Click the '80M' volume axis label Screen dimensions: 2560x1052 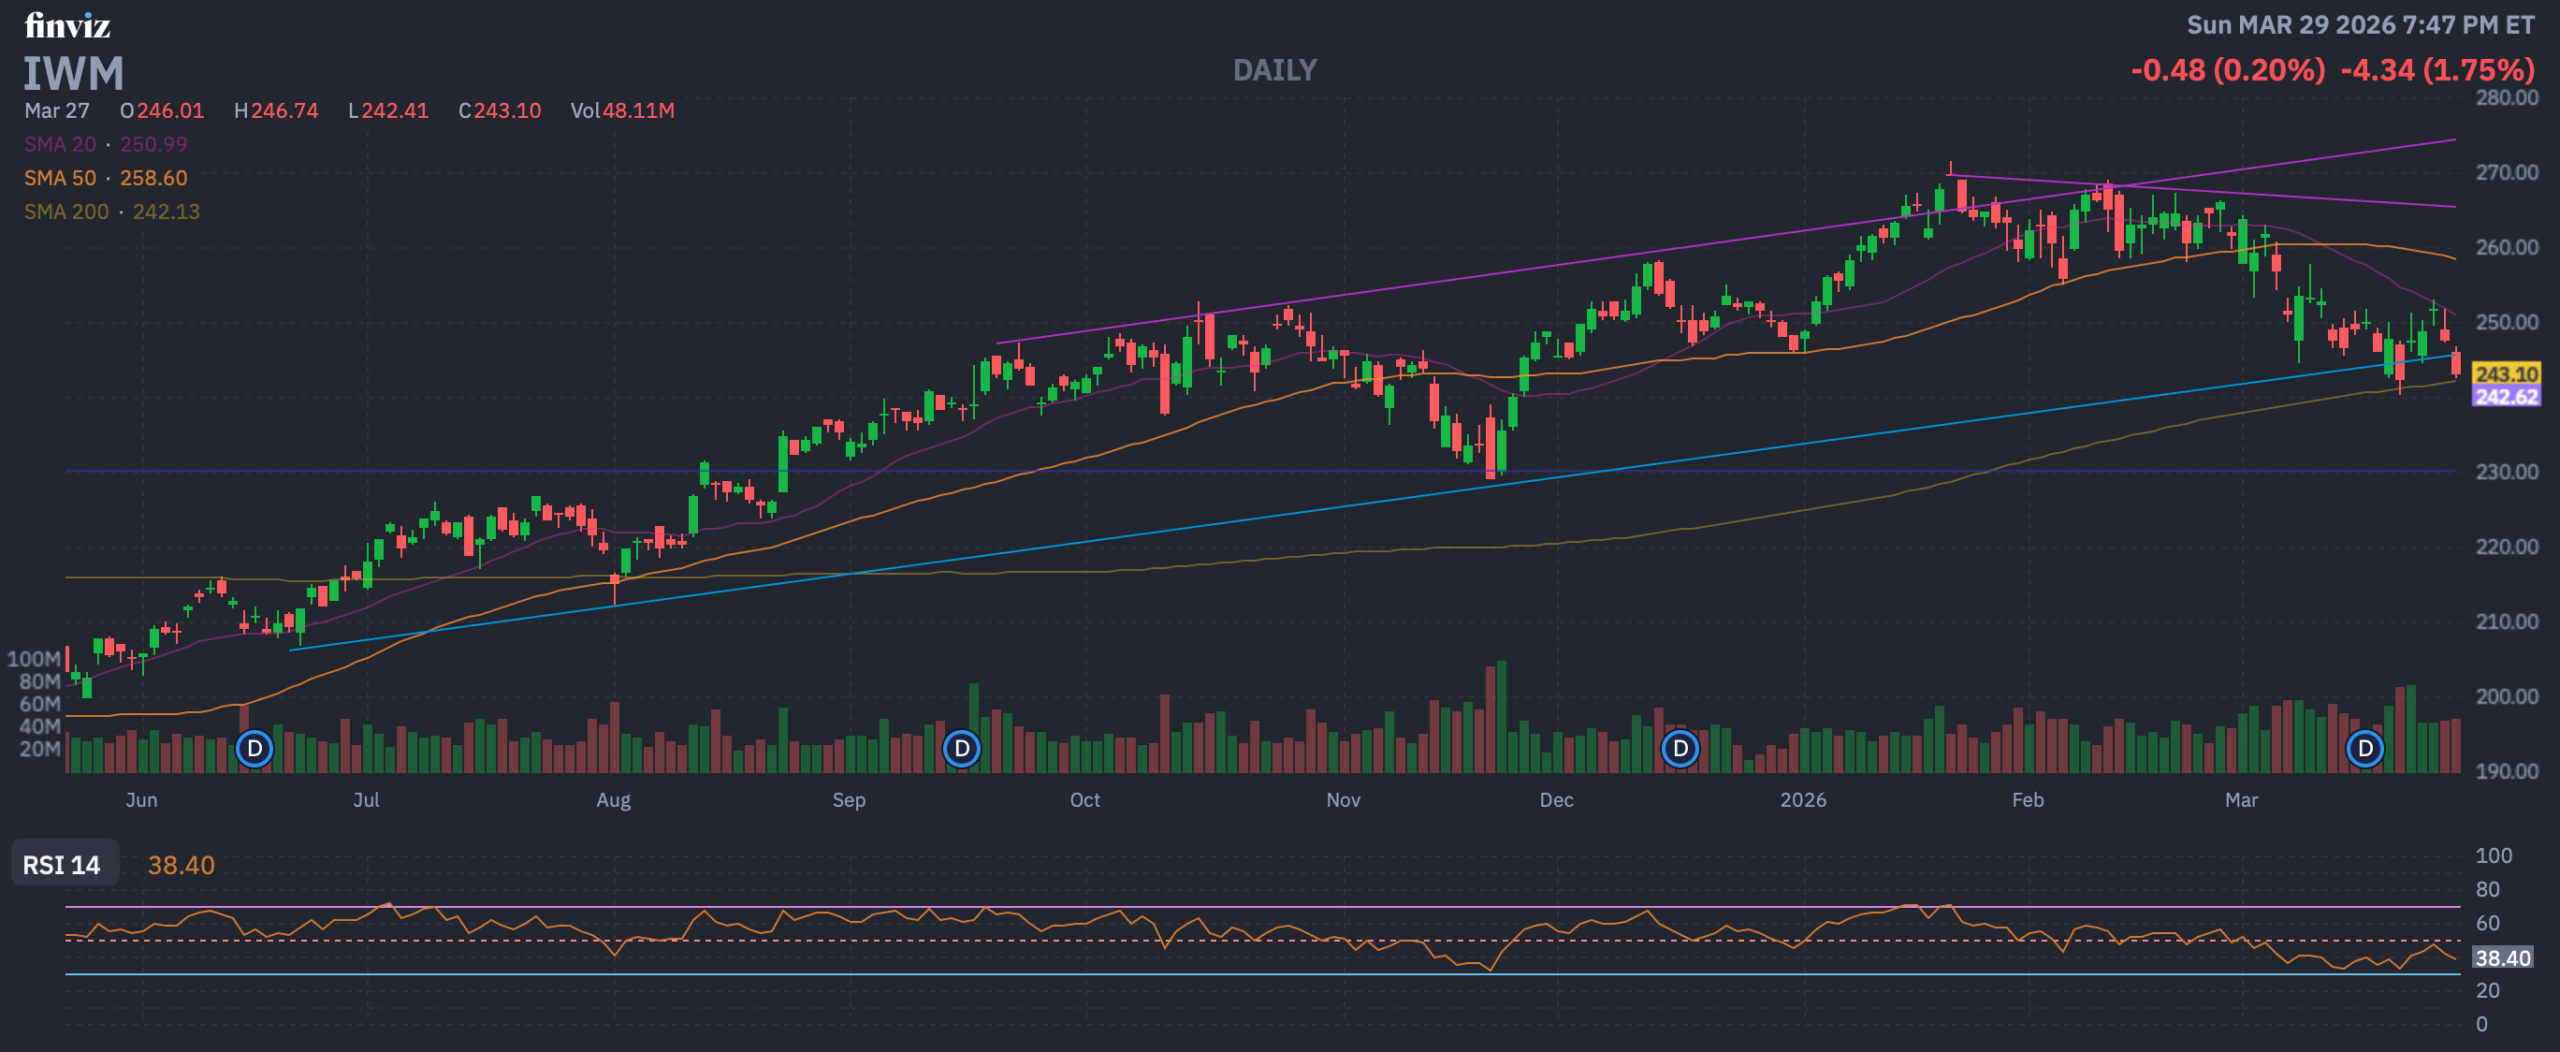click(x=40, y=682)
